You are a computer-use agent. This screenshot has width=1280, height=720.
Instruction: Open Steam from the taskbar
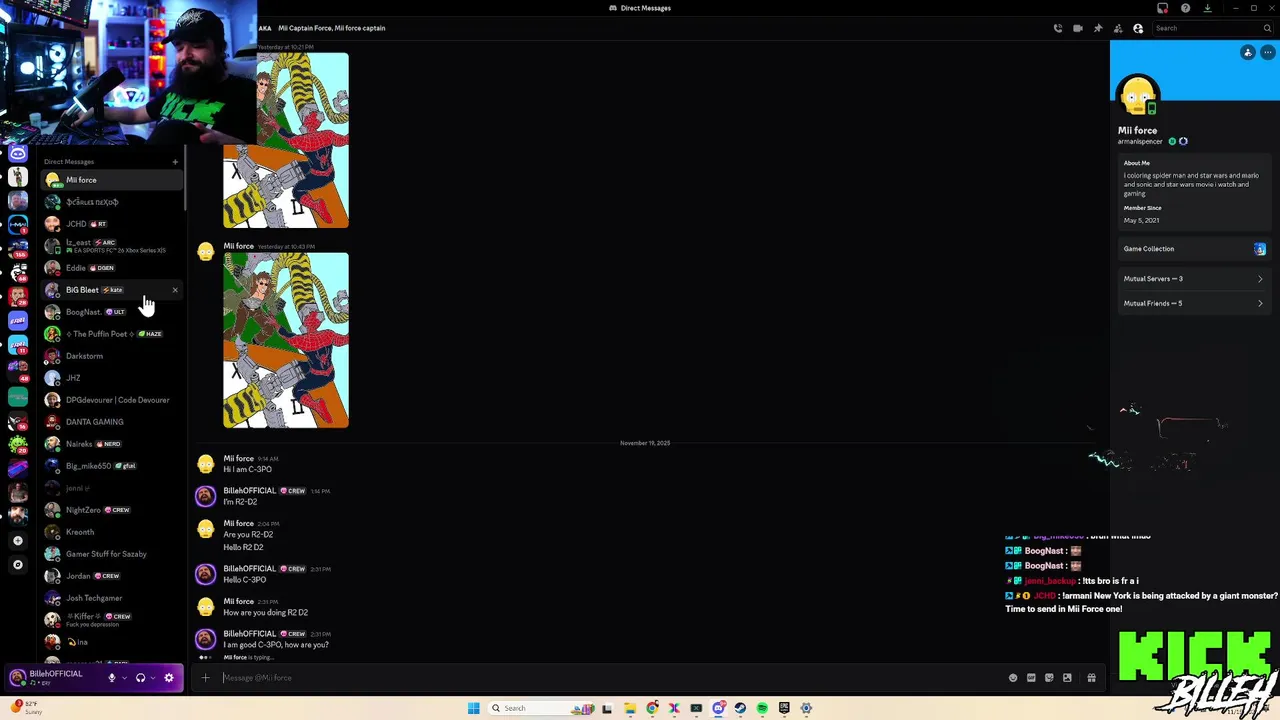pos(740,708)
